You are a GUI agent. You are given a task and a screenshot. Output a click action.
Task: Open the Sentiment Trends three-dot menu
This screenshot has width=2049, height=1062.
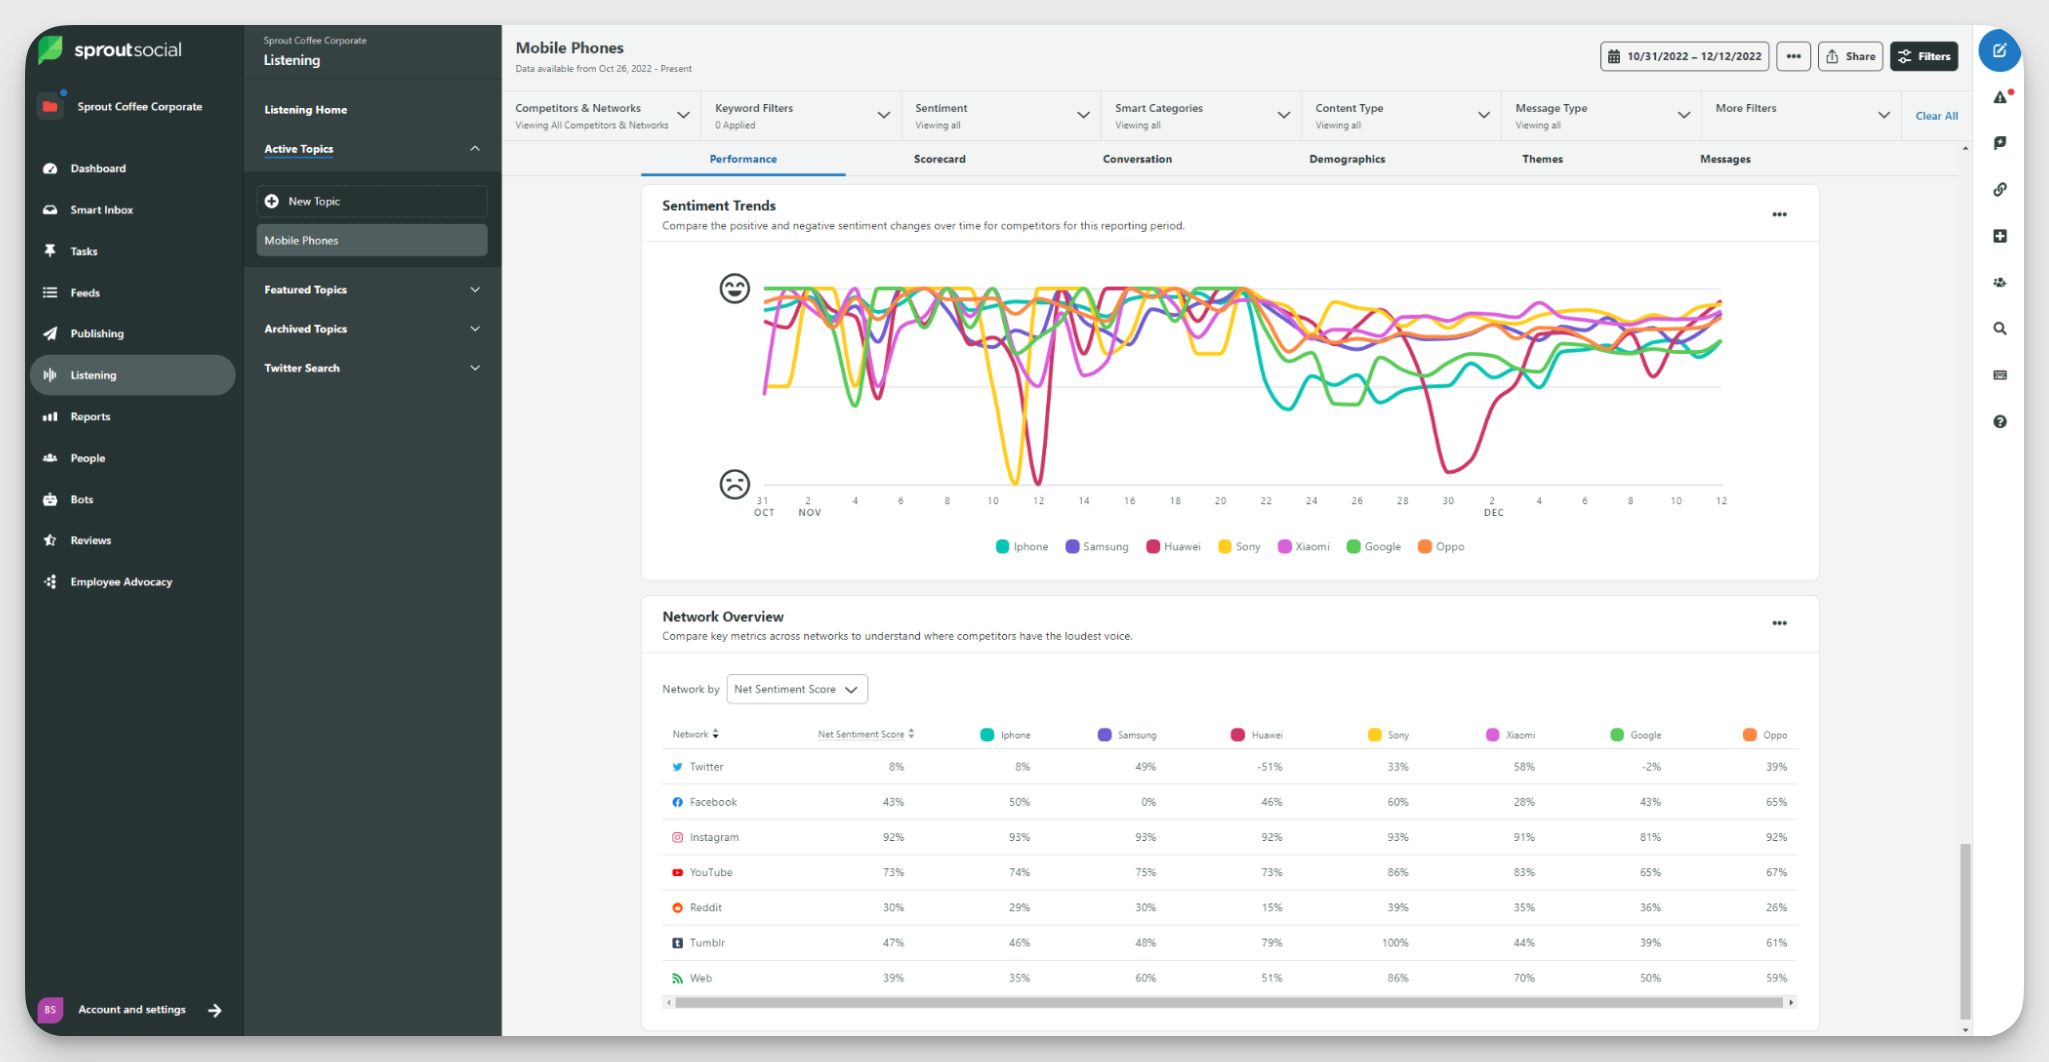pyautogui.click(x=1779, y=215)
